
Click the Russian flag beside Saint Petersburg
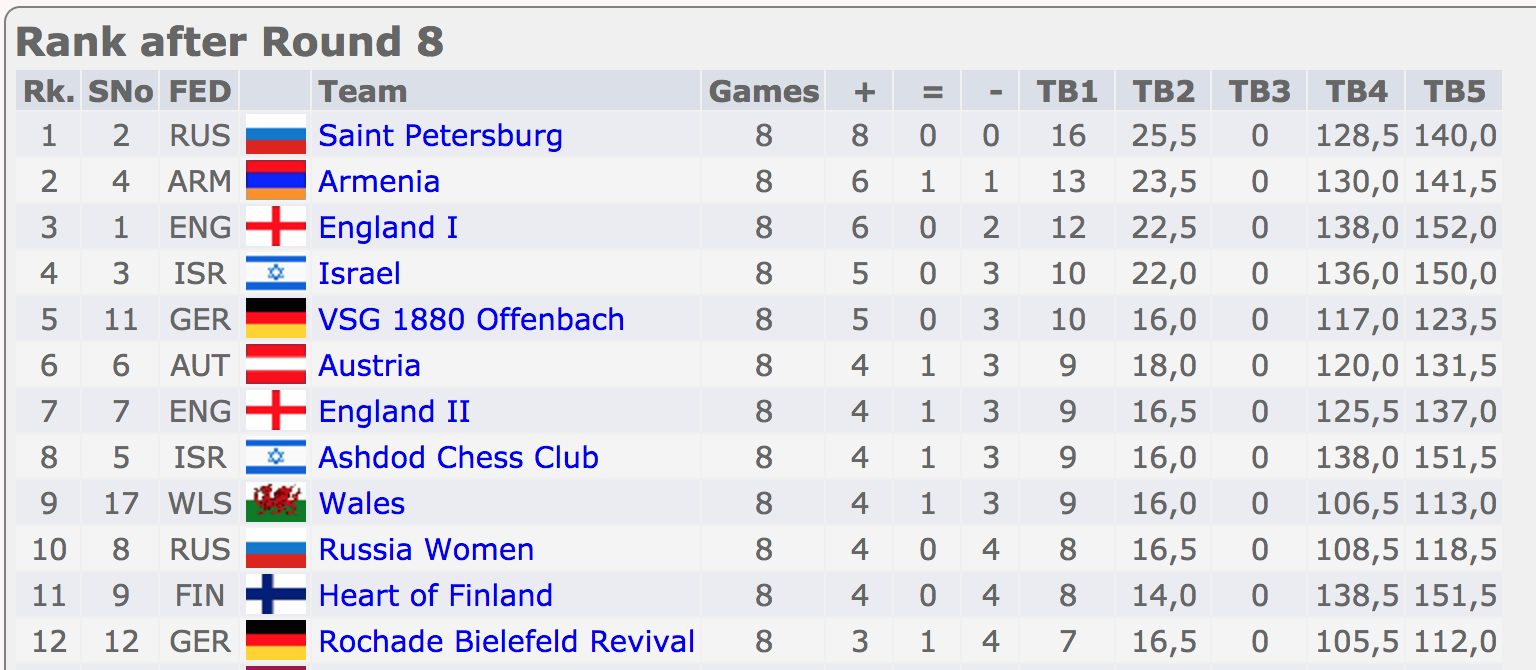point(275,135)
